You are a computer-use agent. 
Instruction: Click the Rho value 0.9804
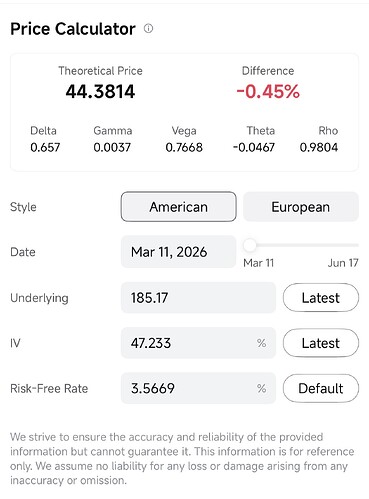coord(319,147)
